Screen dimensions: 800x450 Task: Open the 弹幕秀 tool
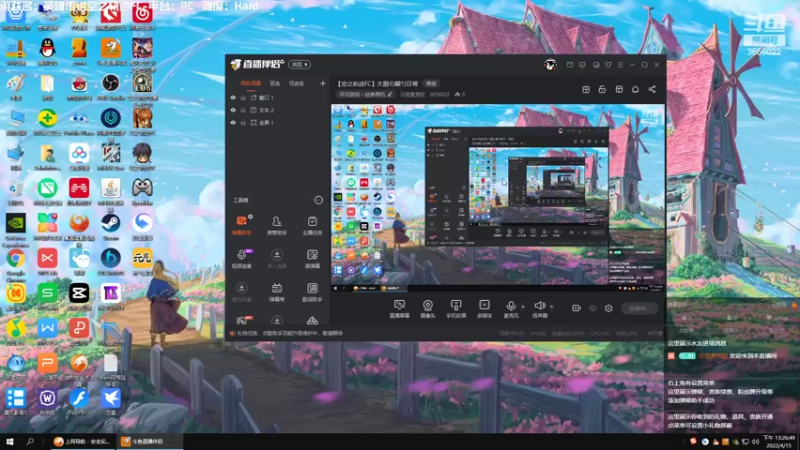tap(277, 292)
